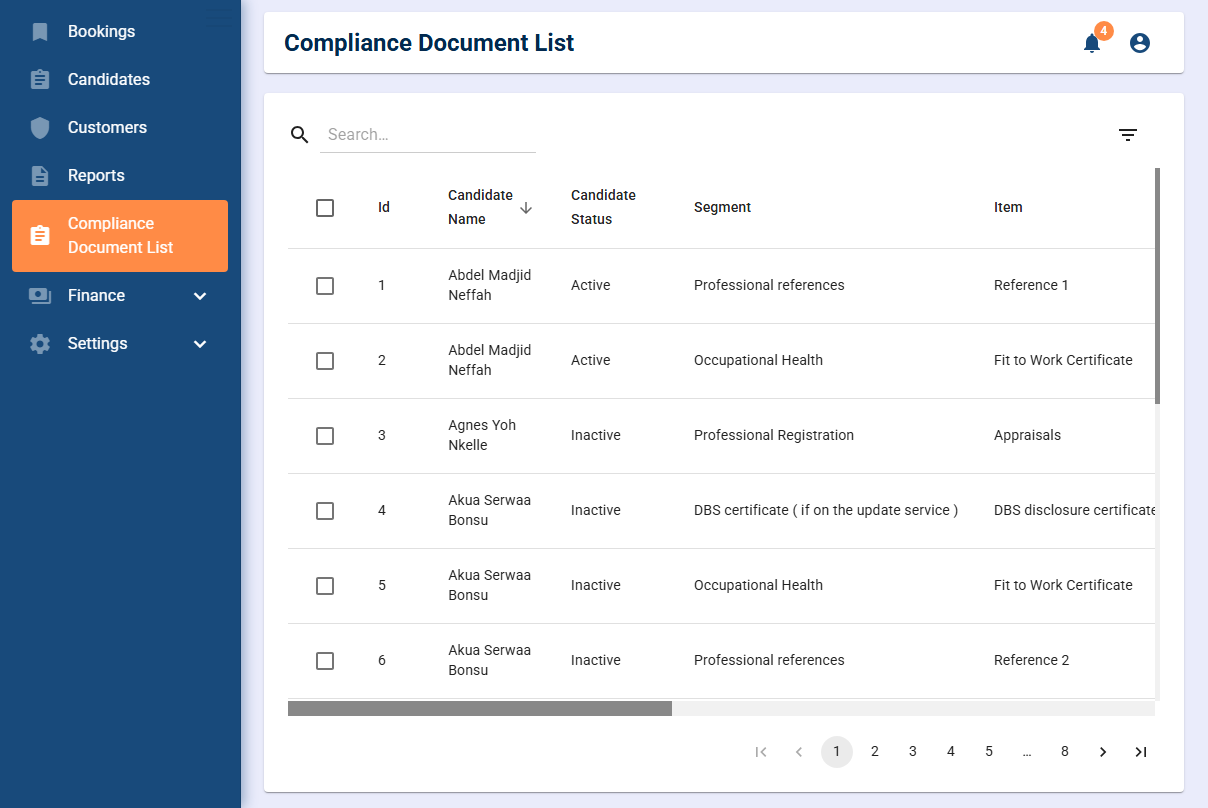The height and width of the screenshot is (808, 1208).
Task: Tick the select-all header checkbox
Action: point(325,208)
